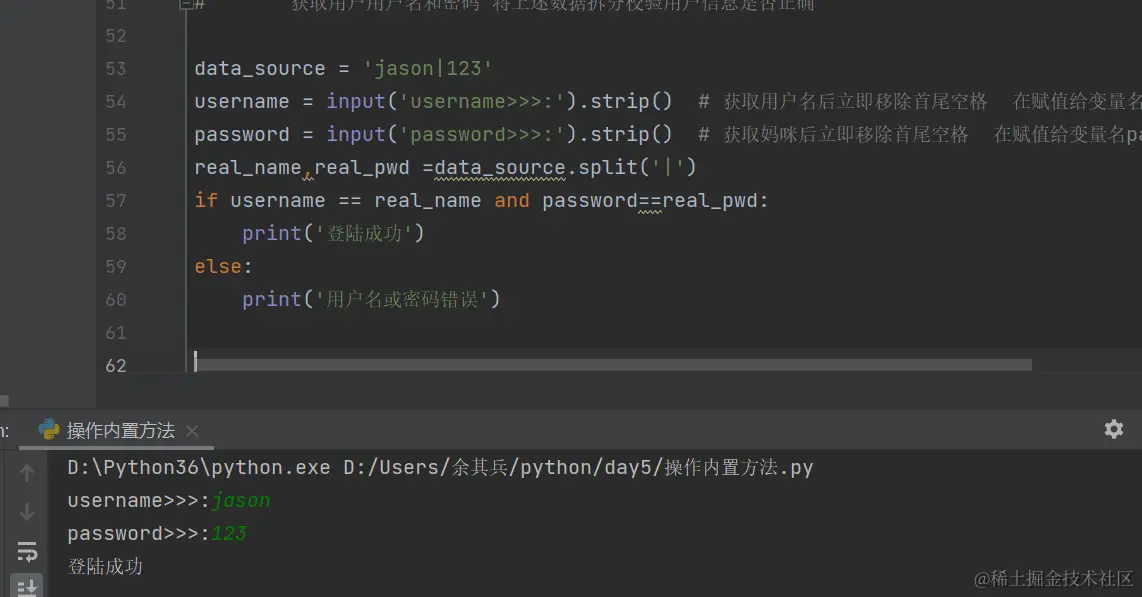
Task: Collapse the comment block fold marker
Action: 186,4
